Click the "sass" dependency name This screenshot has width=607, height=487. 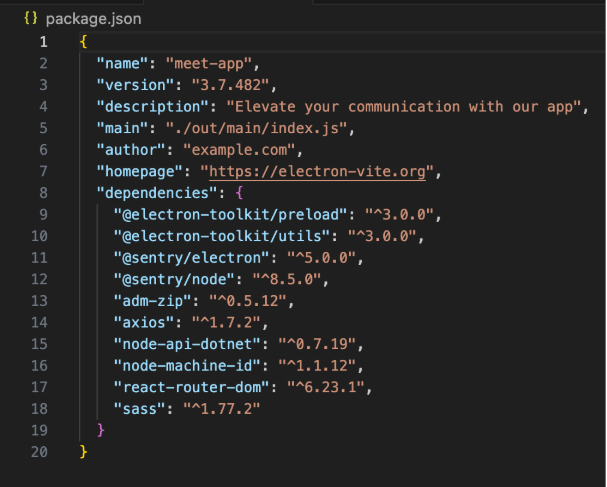[140, 409]
